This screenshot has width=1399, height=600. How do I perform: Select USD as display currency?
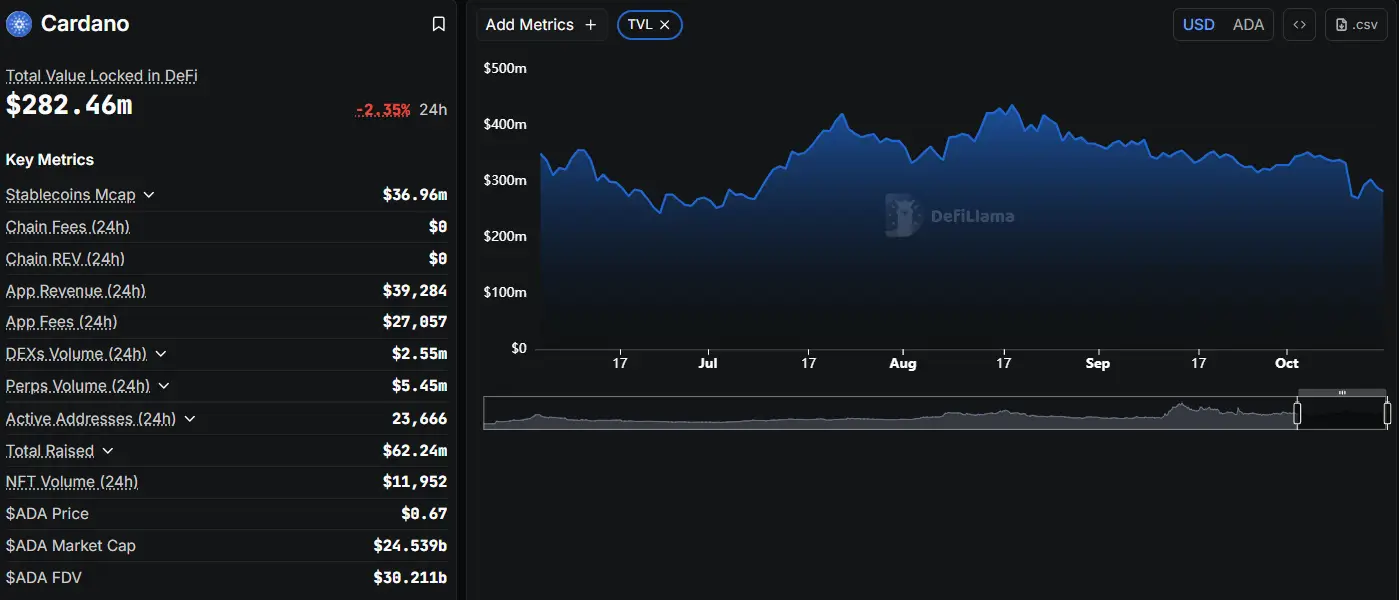click(x=1197, y=24)
